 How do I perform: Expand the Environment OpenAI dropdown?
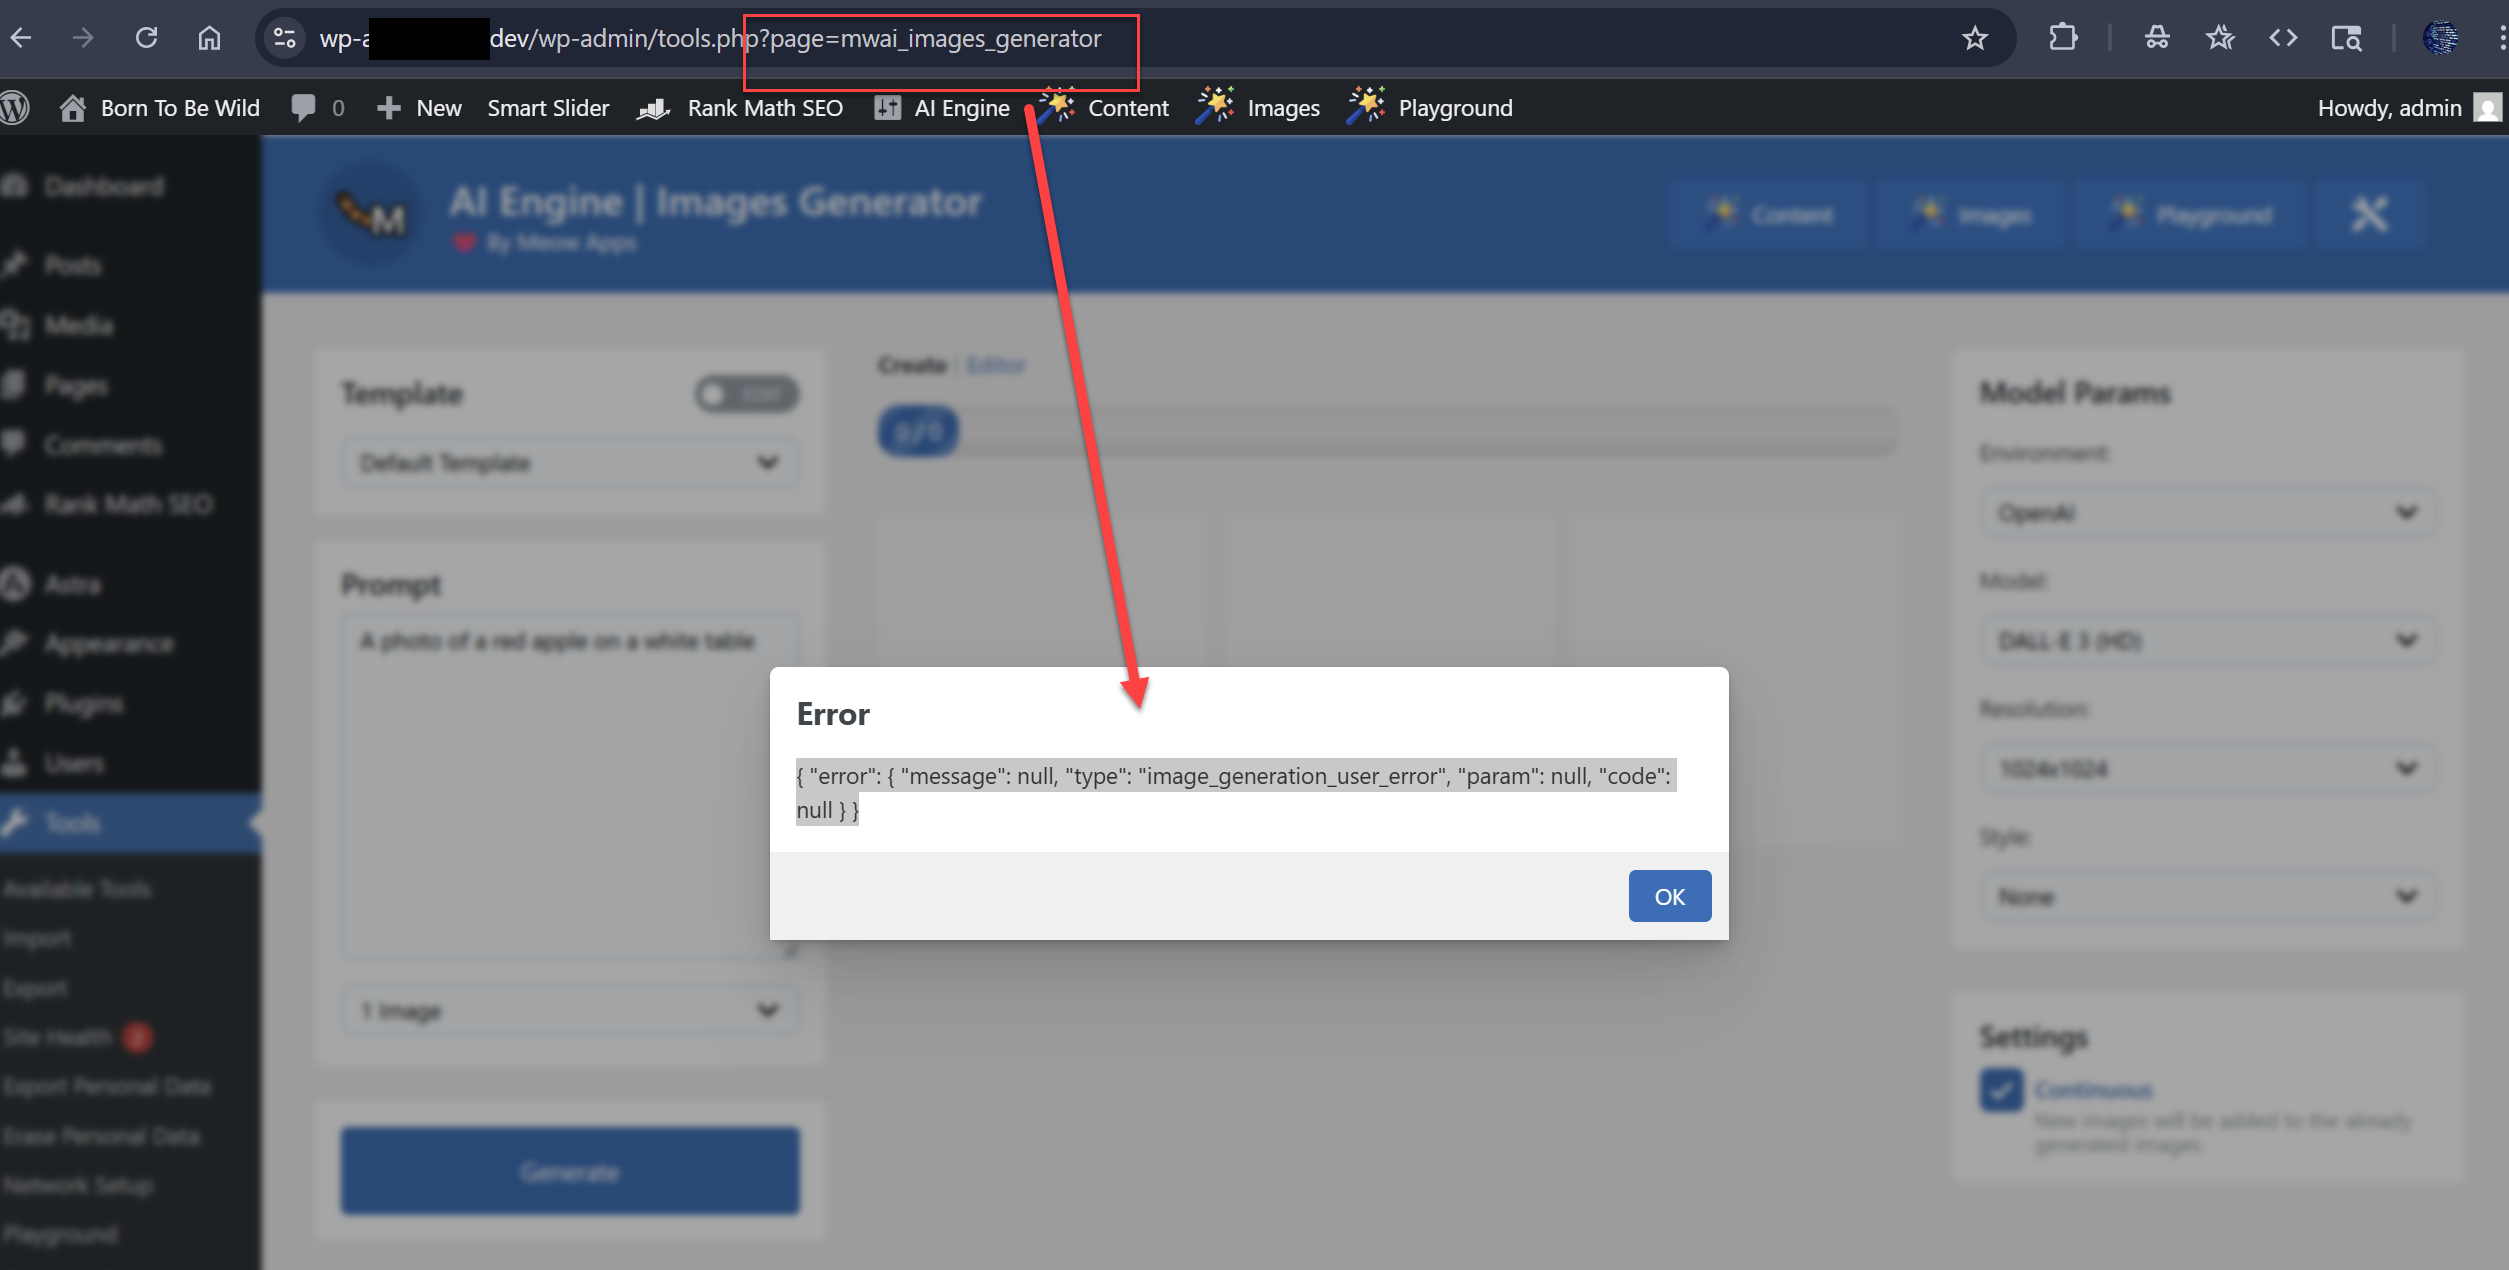pyautogui.click(x=2207, y=513)
